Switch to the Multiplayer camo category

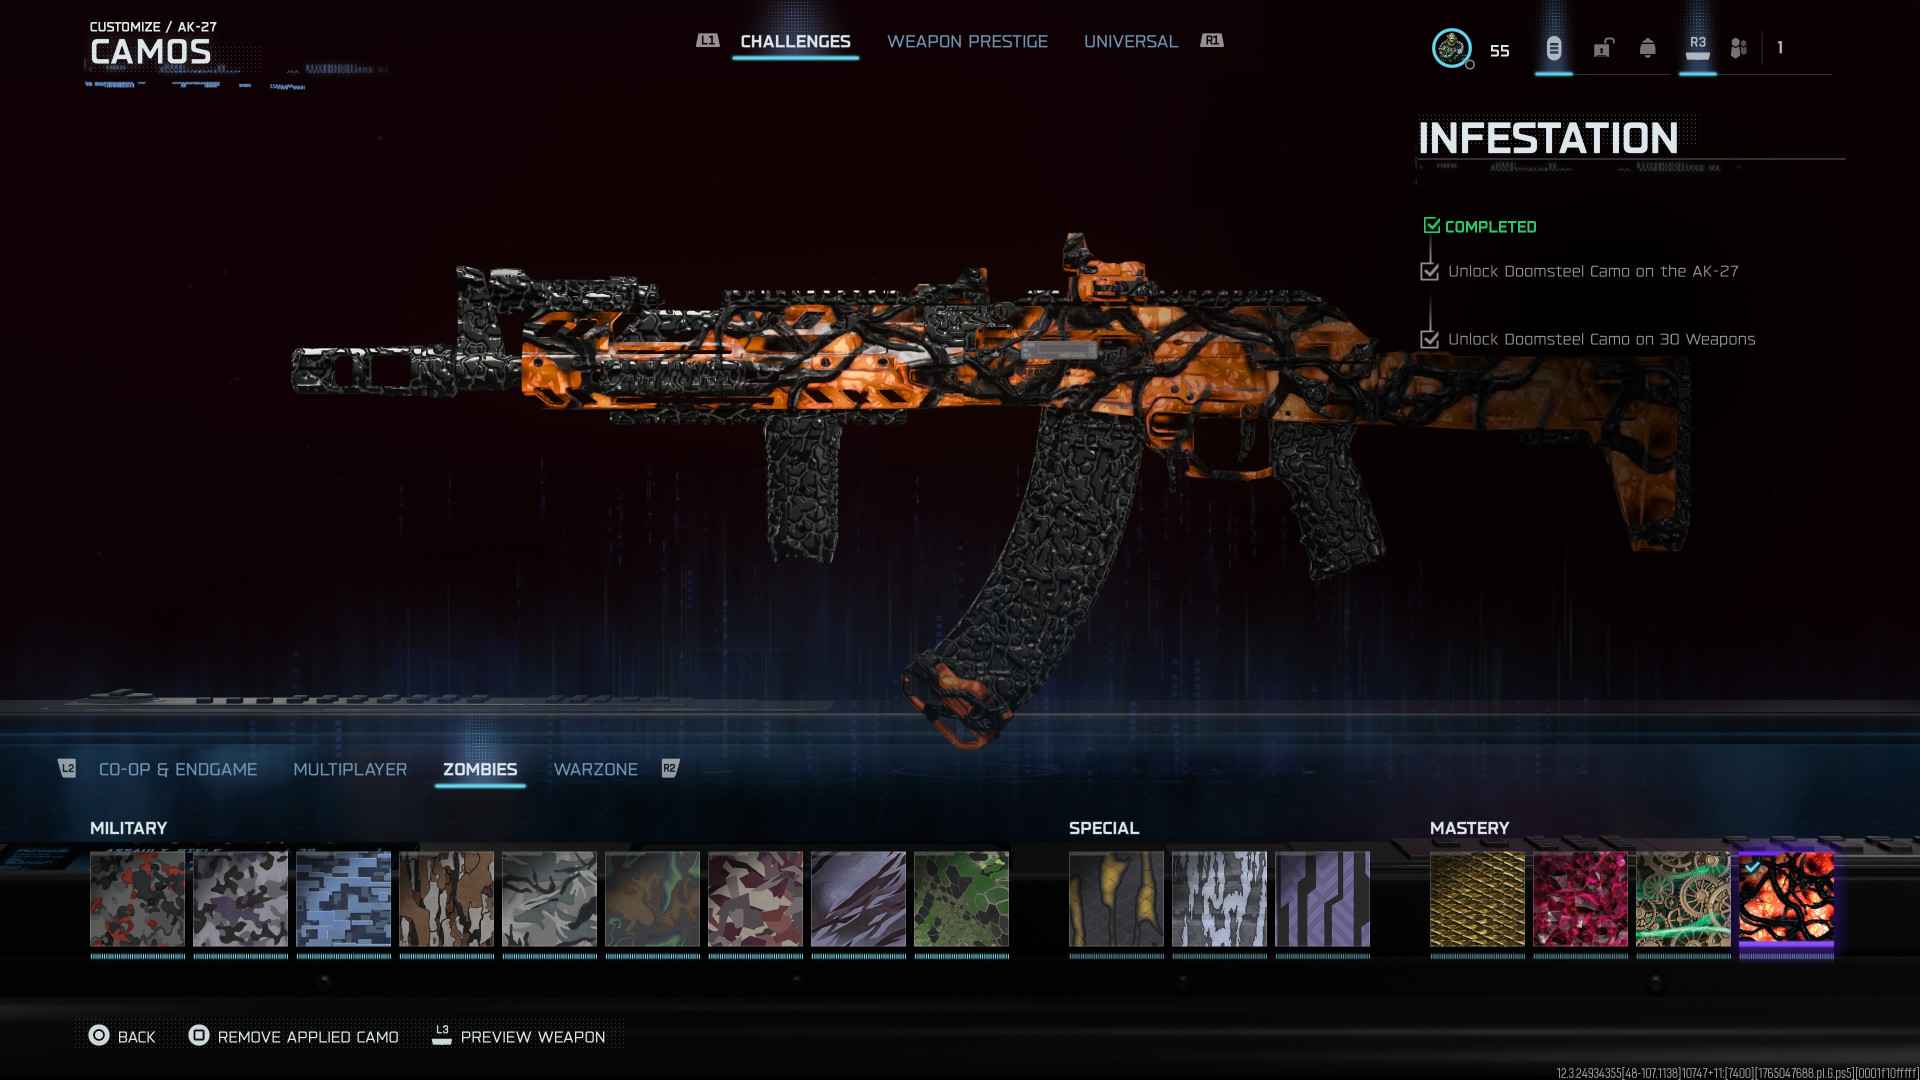point(349,769)
